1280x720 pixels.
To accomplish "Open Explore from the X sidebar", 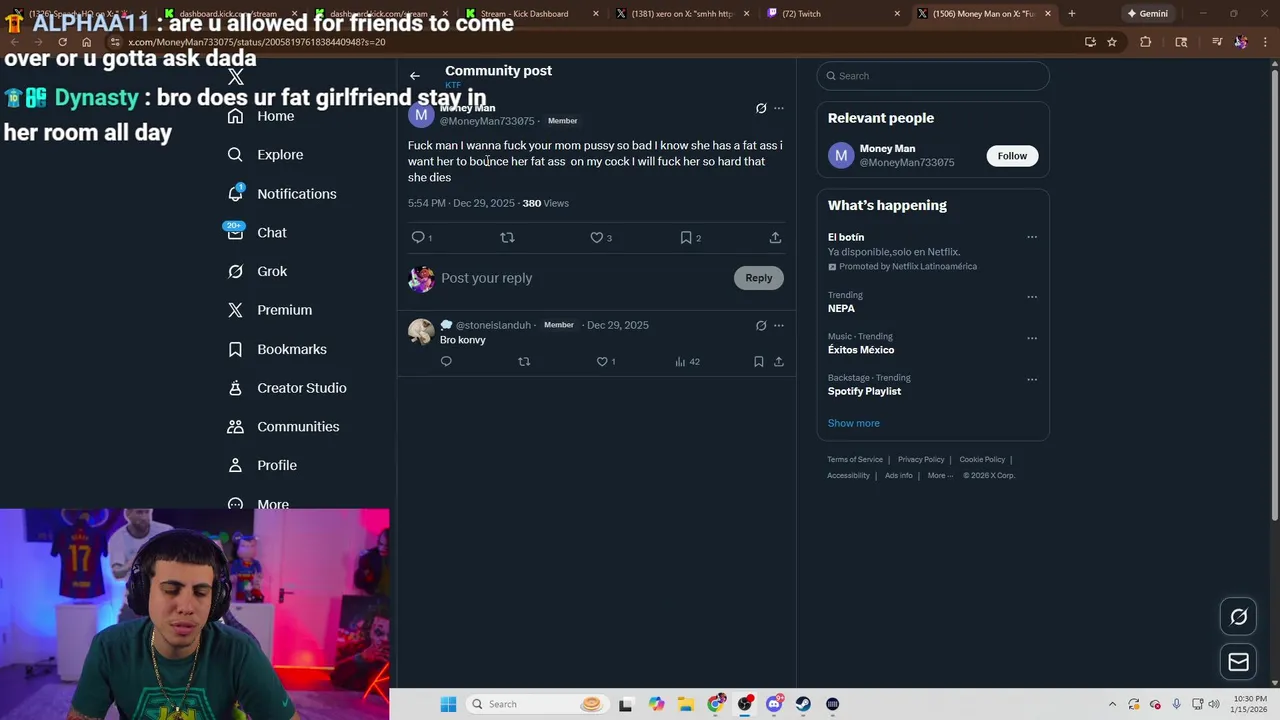I will click(266, 155).
